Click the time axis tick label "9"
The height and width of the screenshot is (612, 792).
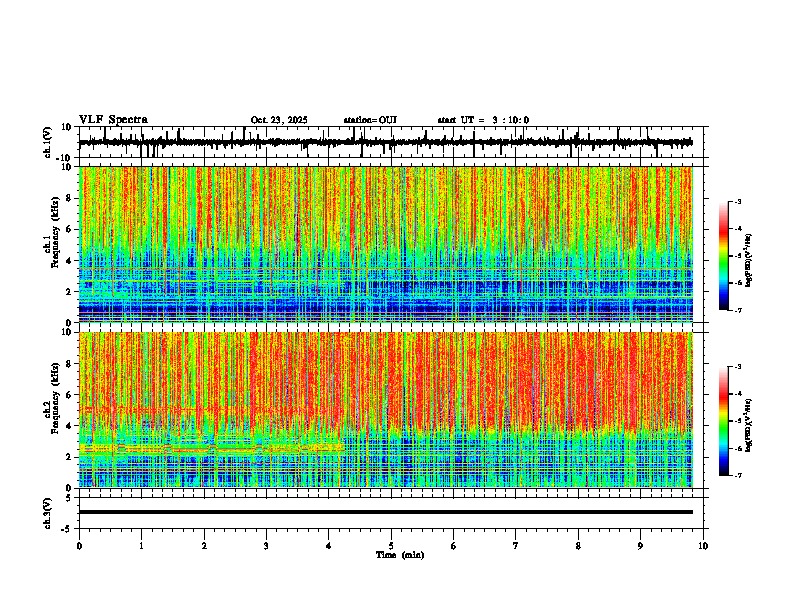[640, 546]
